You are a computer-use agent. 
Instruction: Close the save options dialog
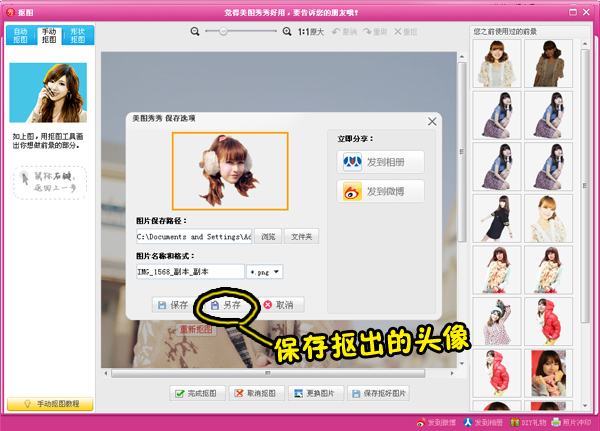click(432, 120)
